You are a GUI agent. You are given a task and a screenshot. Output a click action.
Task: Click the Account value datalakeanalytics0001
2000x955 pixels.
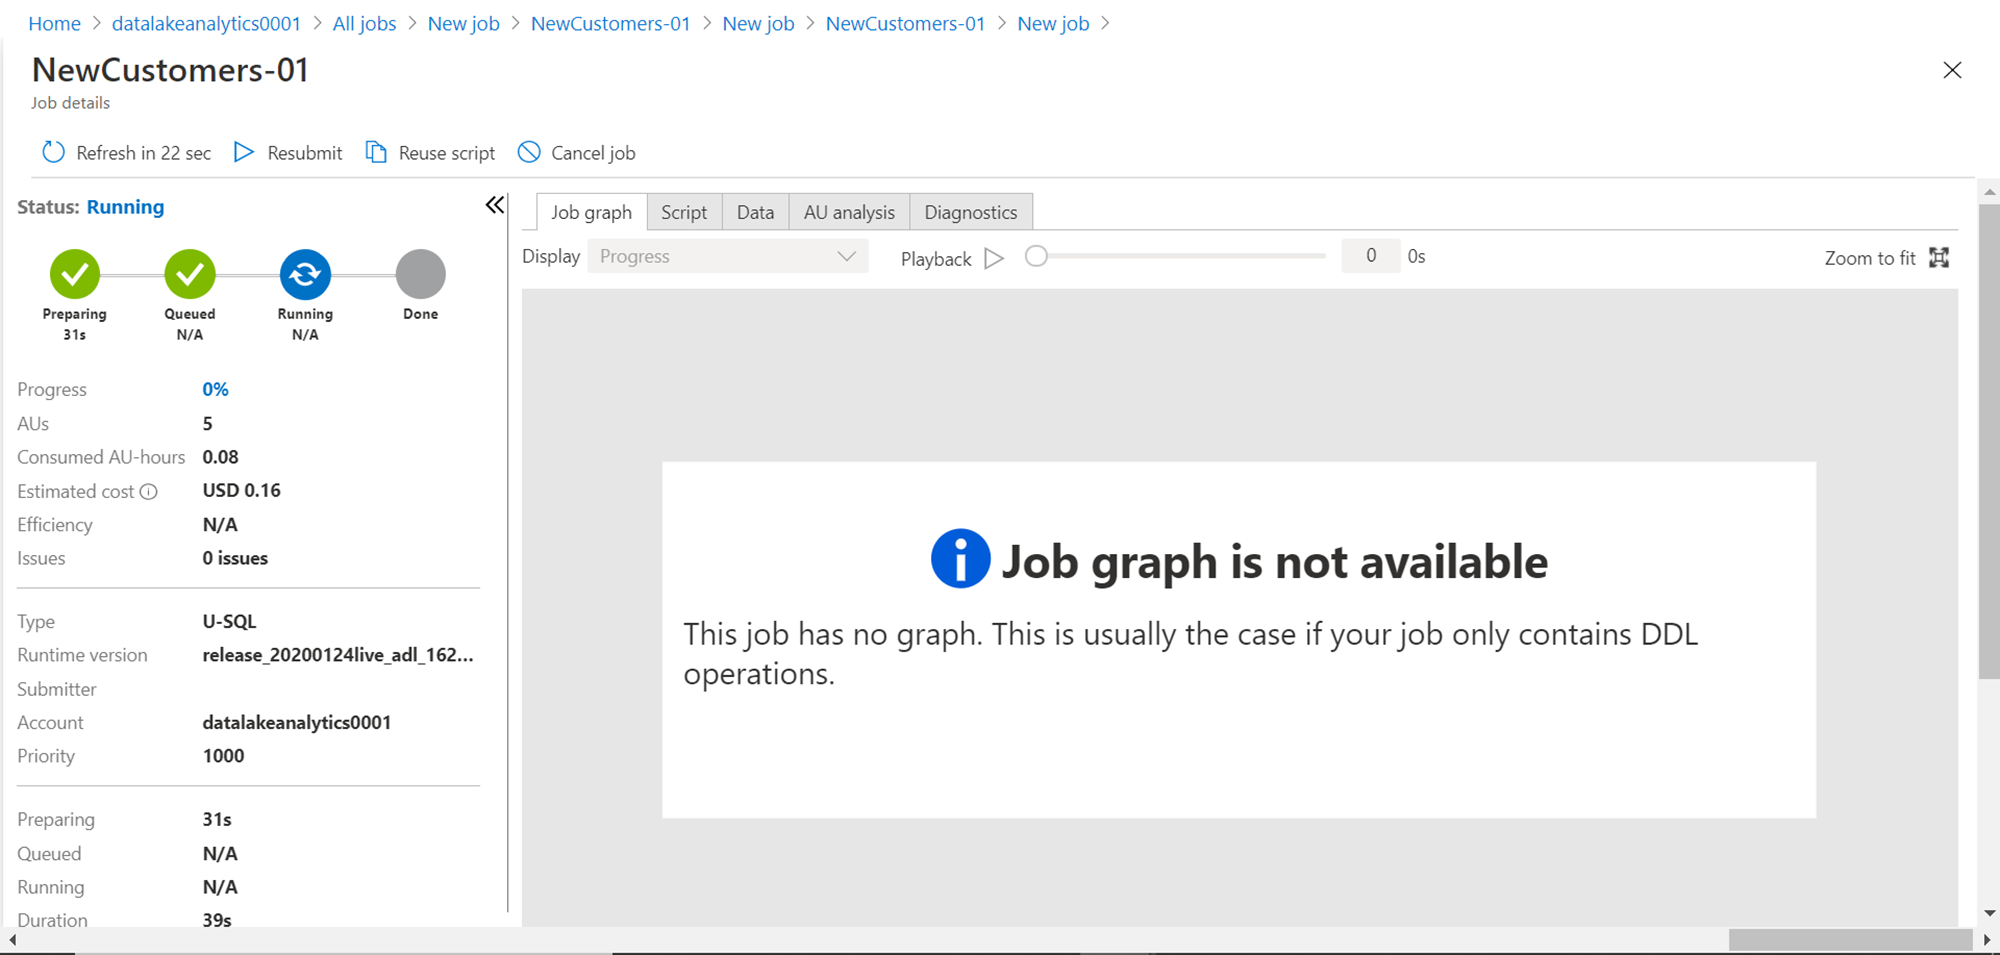tap(297, 722)
